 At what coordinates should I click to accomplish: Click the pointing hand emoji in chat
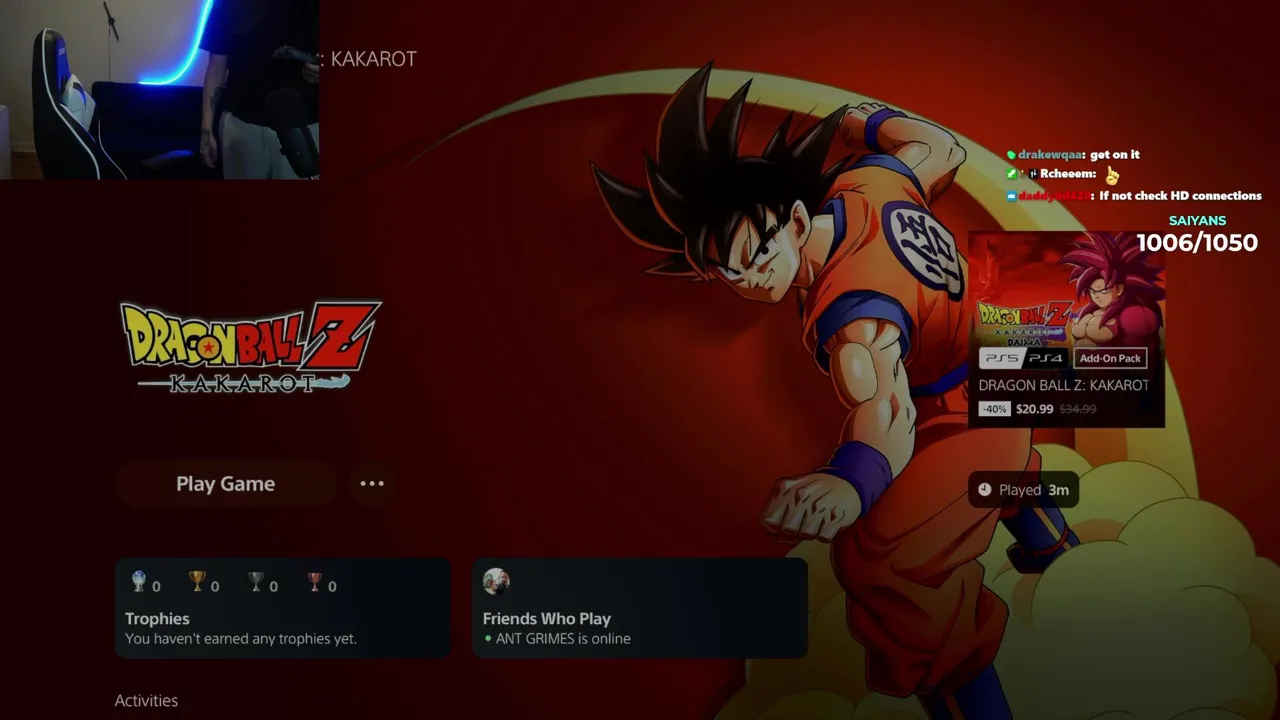pyautogui.click(x=1112, y=175)
